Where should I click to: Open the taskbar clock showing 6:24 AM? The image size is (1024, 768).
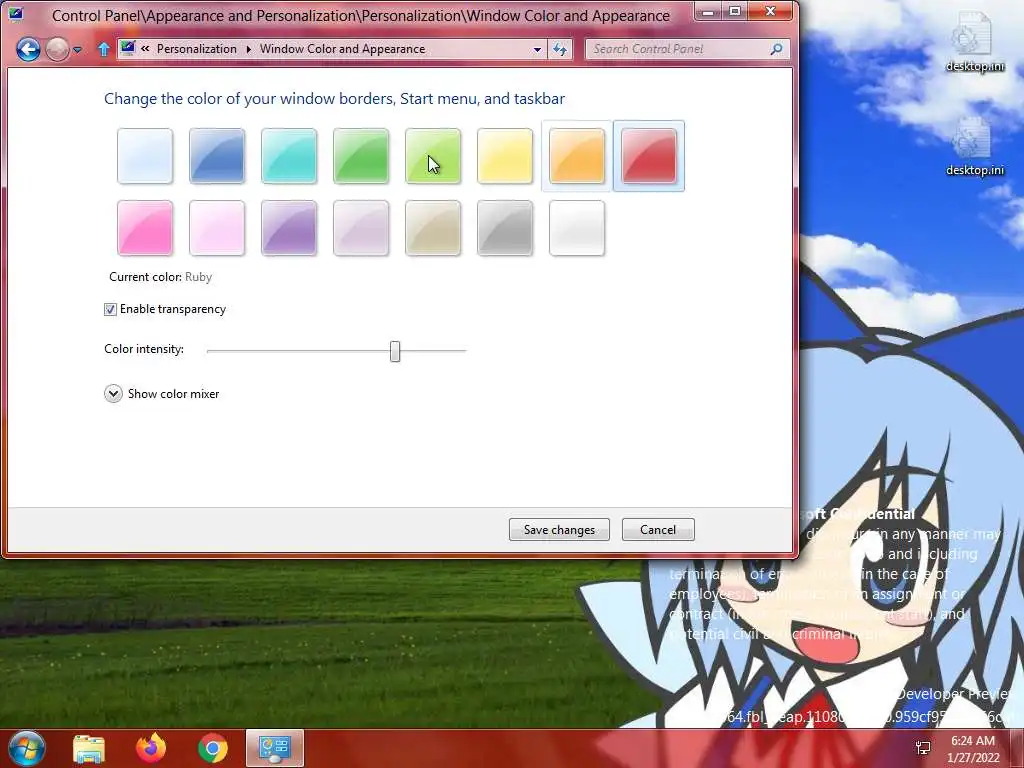[x=973, y=749]
